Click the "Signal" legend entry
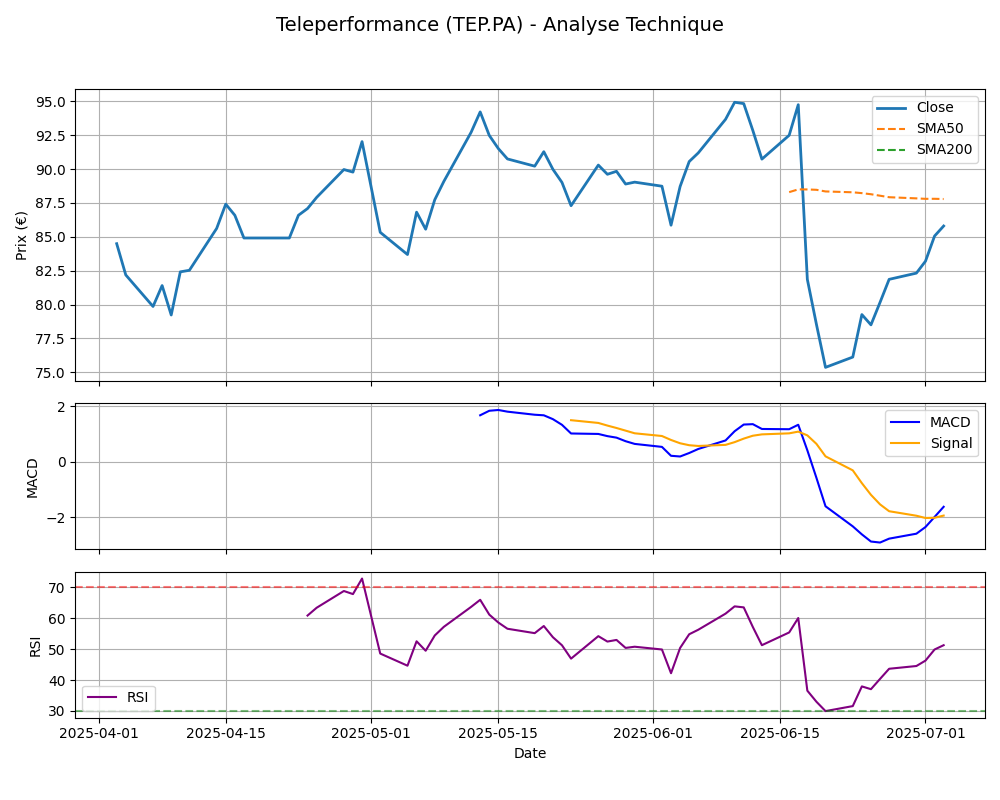Viewport: 1000px width, 800px height. pyautogui.click(x=931, y=443)
